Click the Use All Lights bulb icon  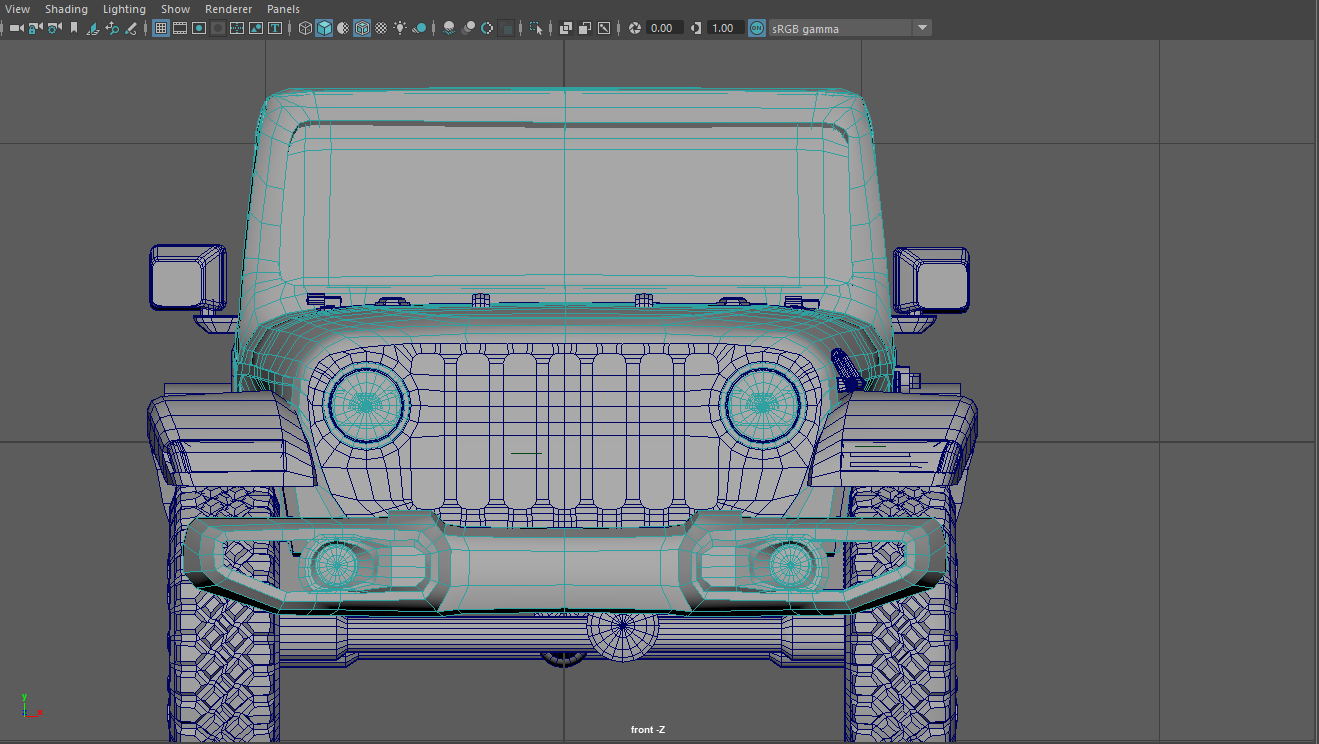tap(400, 28)
